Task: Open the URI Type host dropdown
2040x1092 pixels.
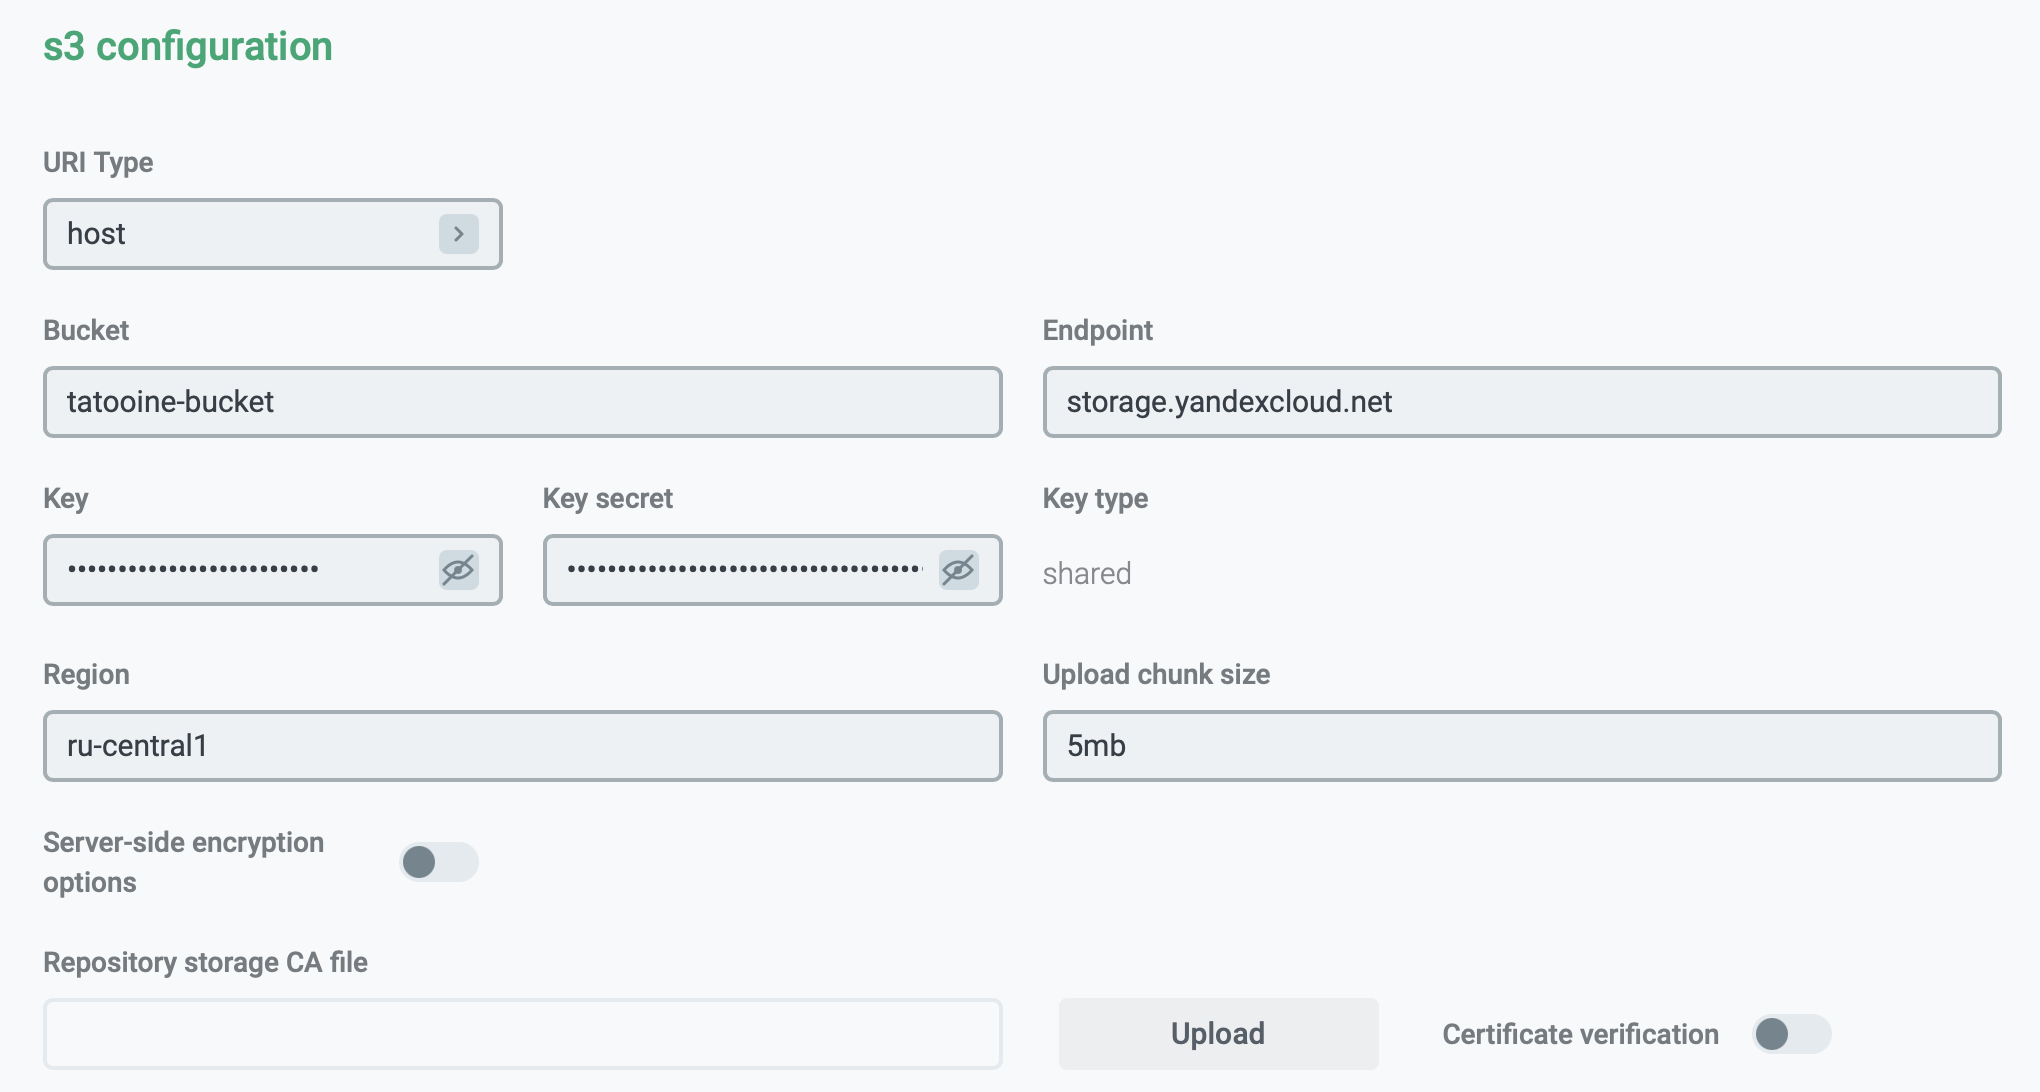Action: pos(250,234)
